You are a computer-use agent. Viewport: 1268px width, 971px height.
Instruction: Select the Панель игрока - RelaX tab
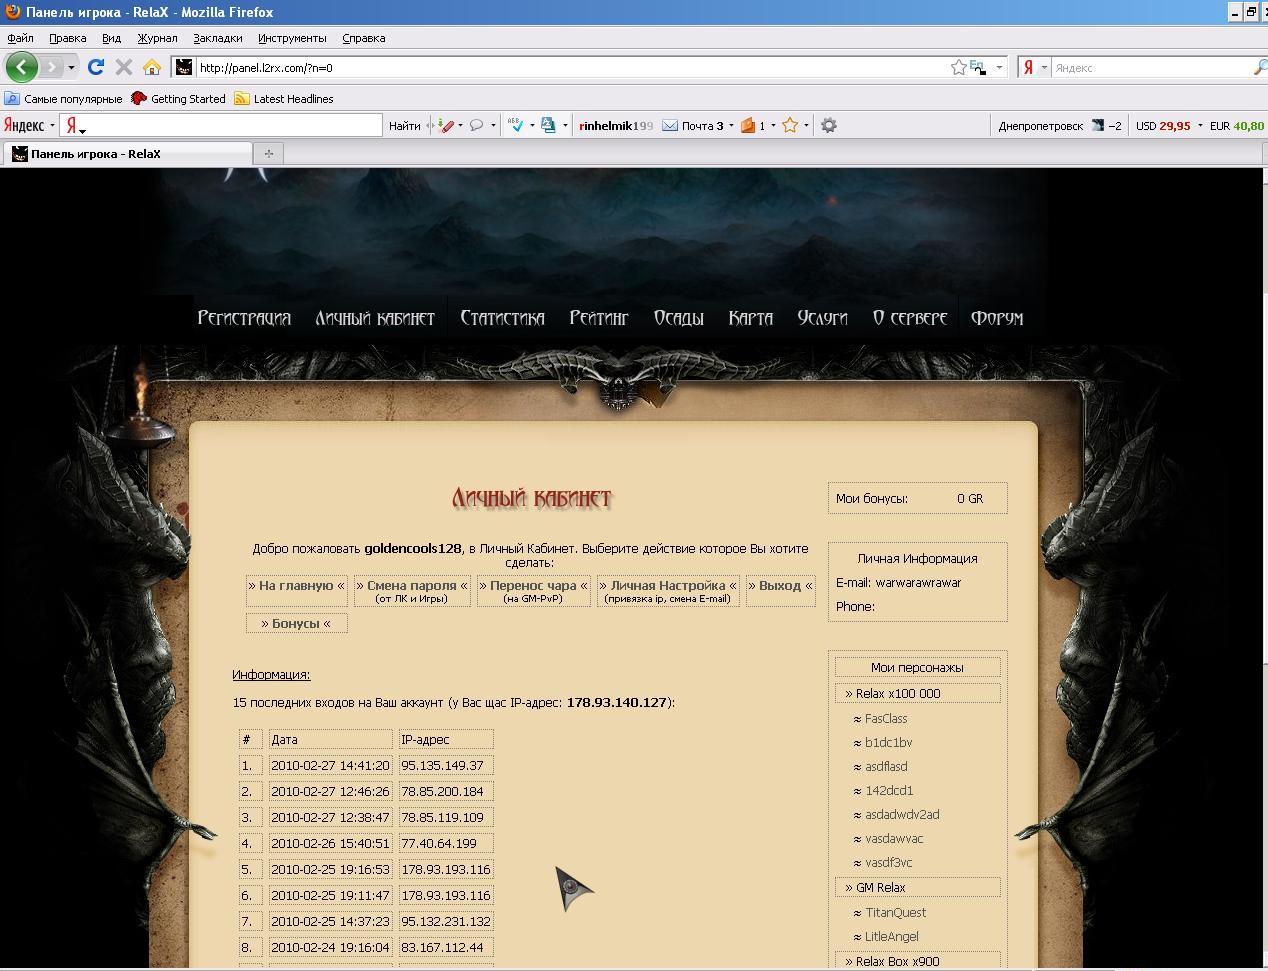tap(128, 153)
